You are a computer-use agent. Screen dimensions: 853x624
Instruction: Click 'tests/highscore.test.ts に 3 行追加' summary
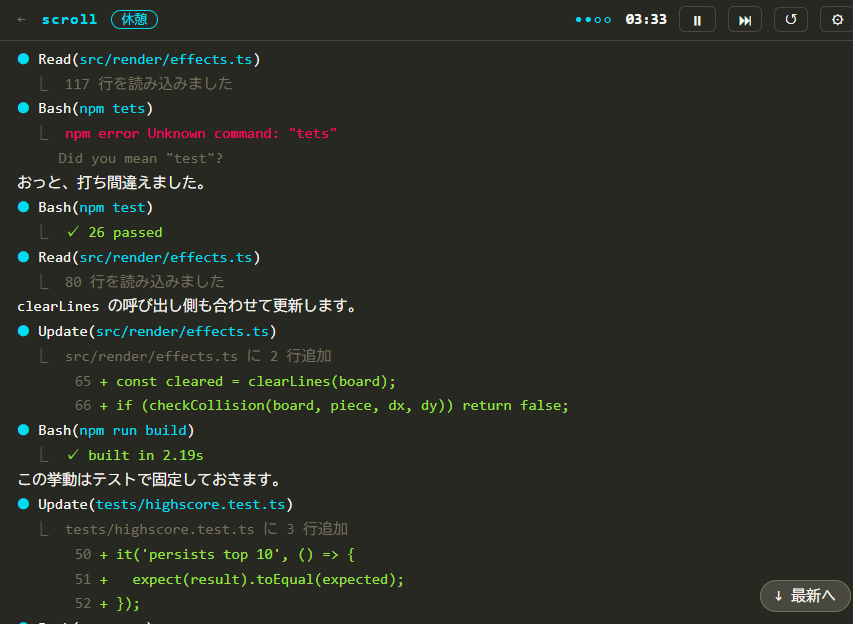206,529
